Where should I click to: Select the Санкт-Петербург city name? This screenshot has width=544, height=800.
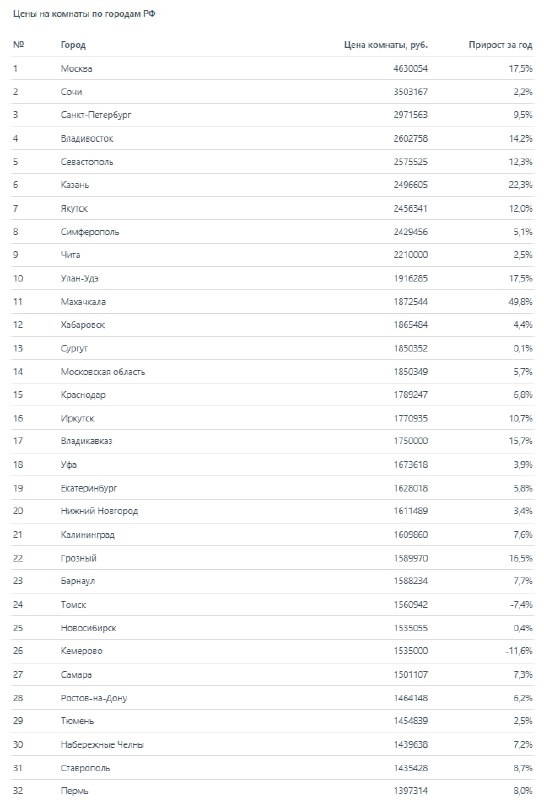(x=96, y=115)
